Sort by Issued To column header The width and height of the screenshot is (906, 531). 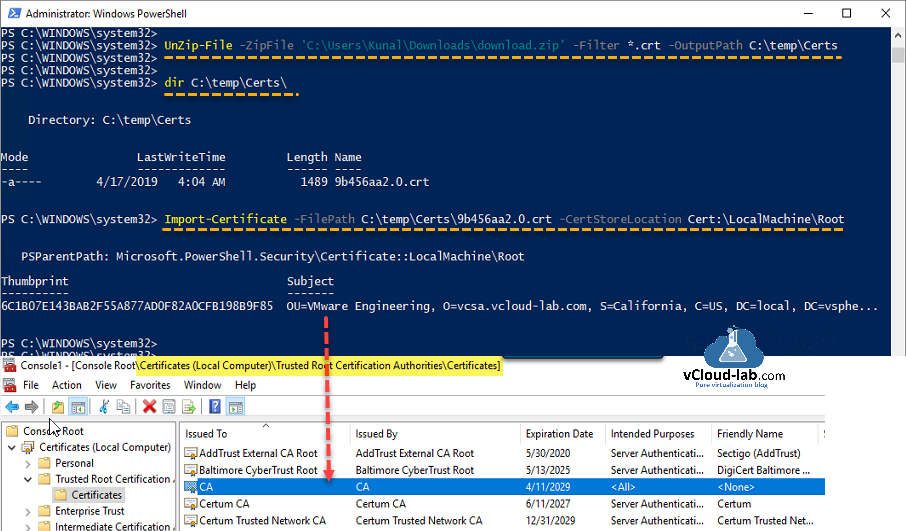[x=265, y=434]
